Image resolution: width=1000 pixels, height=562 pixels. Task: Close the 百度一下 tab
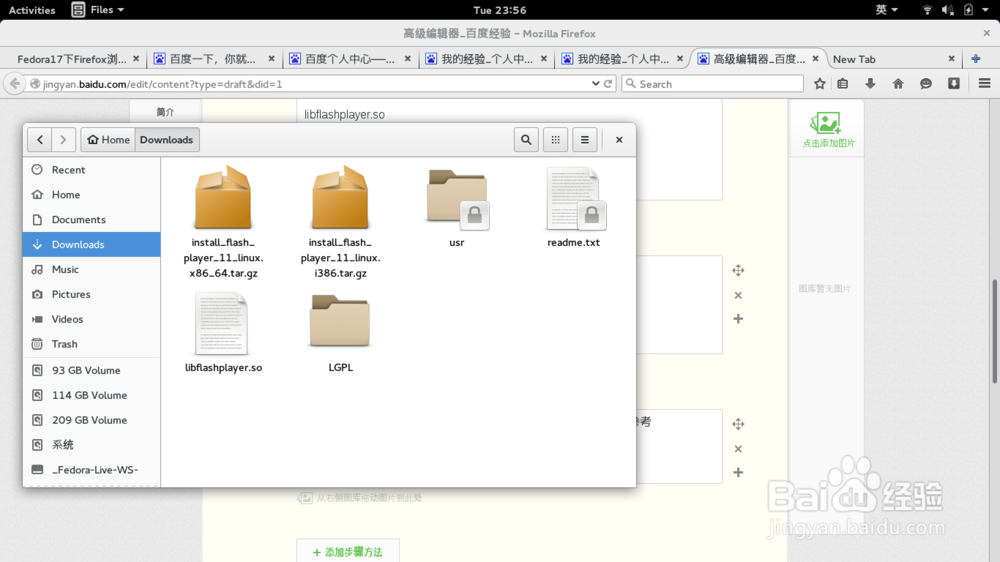[x=272, y=59]
